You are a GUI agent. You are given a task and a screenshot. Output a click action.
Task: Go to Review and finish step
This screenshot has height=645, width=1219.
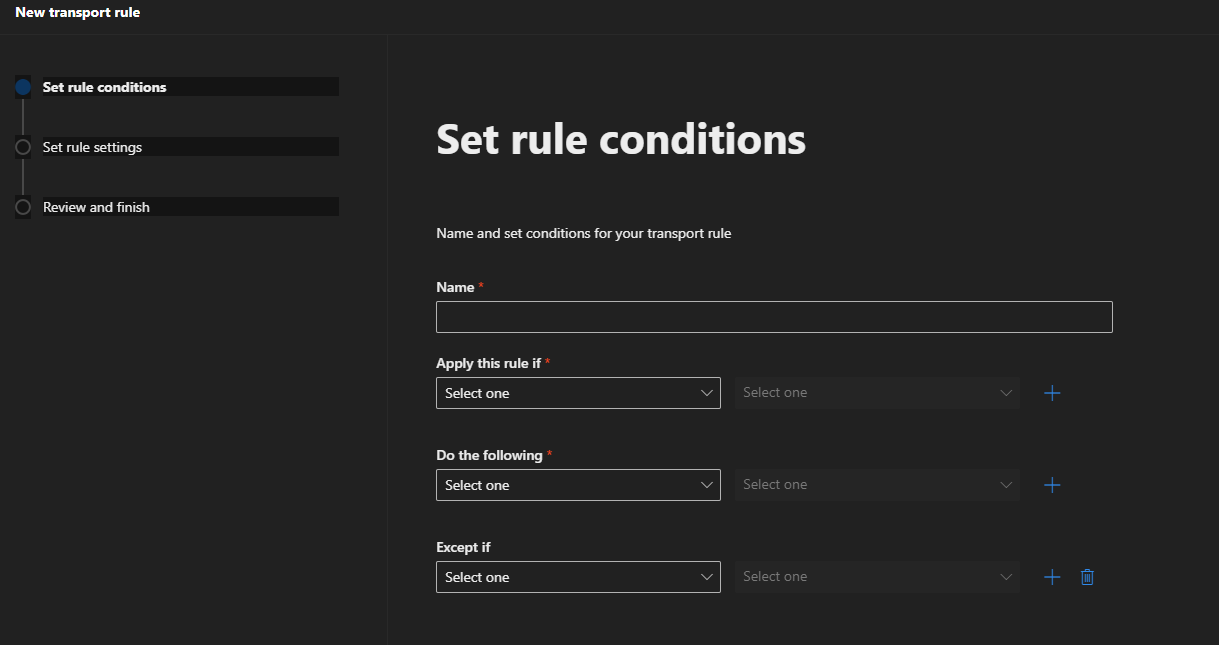[96, 207]
